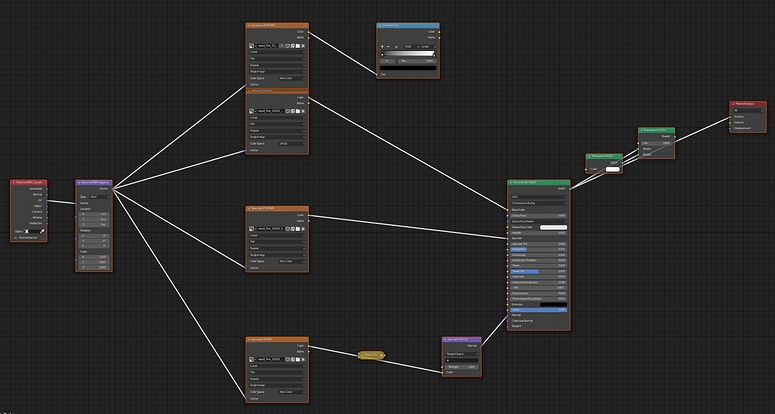Open ColorRamp black stop color swatch
The width and height of the screenshot is (775, 414).
click(x=408, y=68)
